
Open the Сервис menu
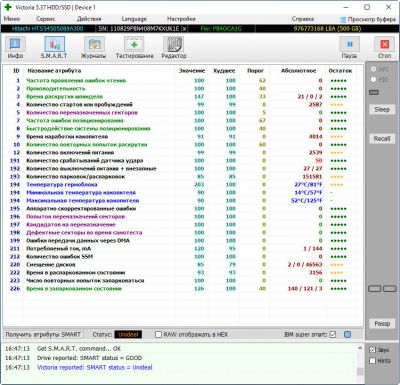coord(46,19)
